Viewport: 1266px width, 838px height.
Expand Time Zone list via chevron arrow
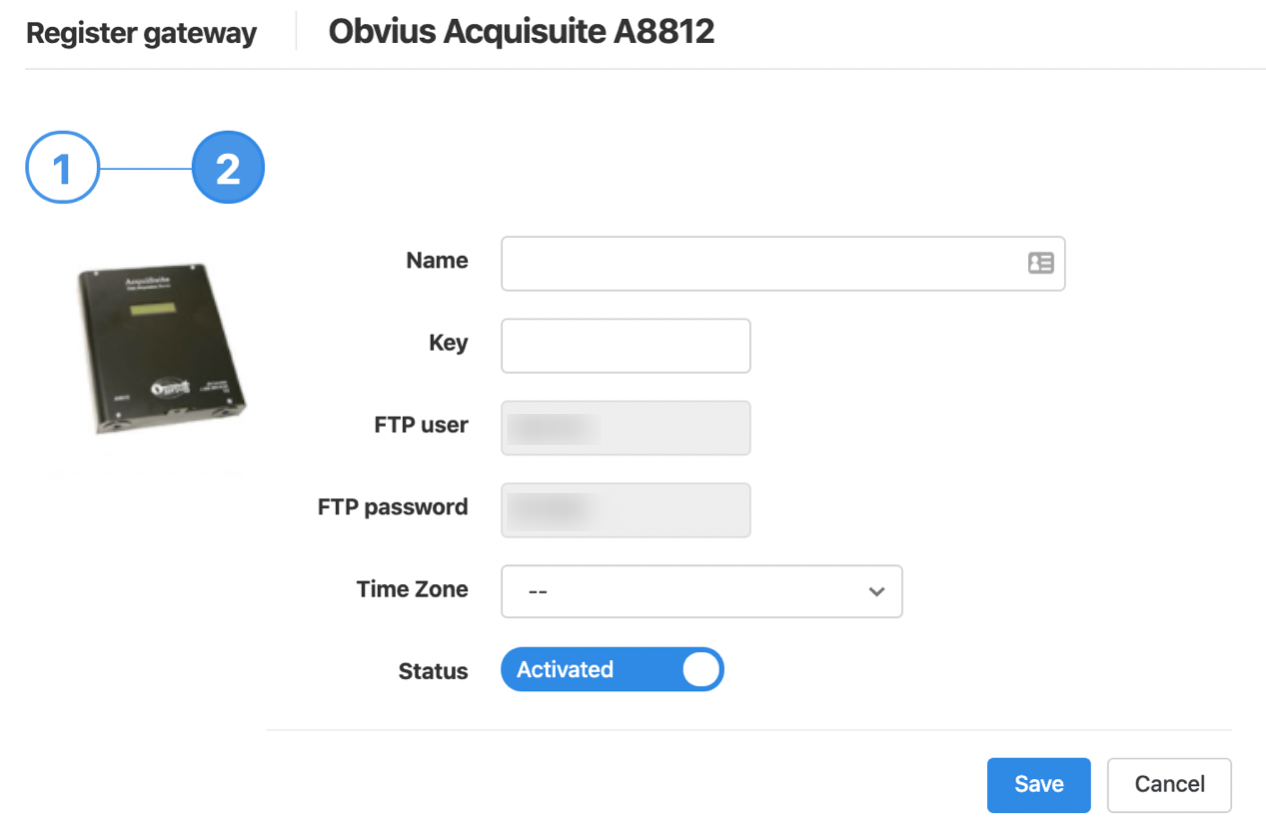click(x=877, y=592)
